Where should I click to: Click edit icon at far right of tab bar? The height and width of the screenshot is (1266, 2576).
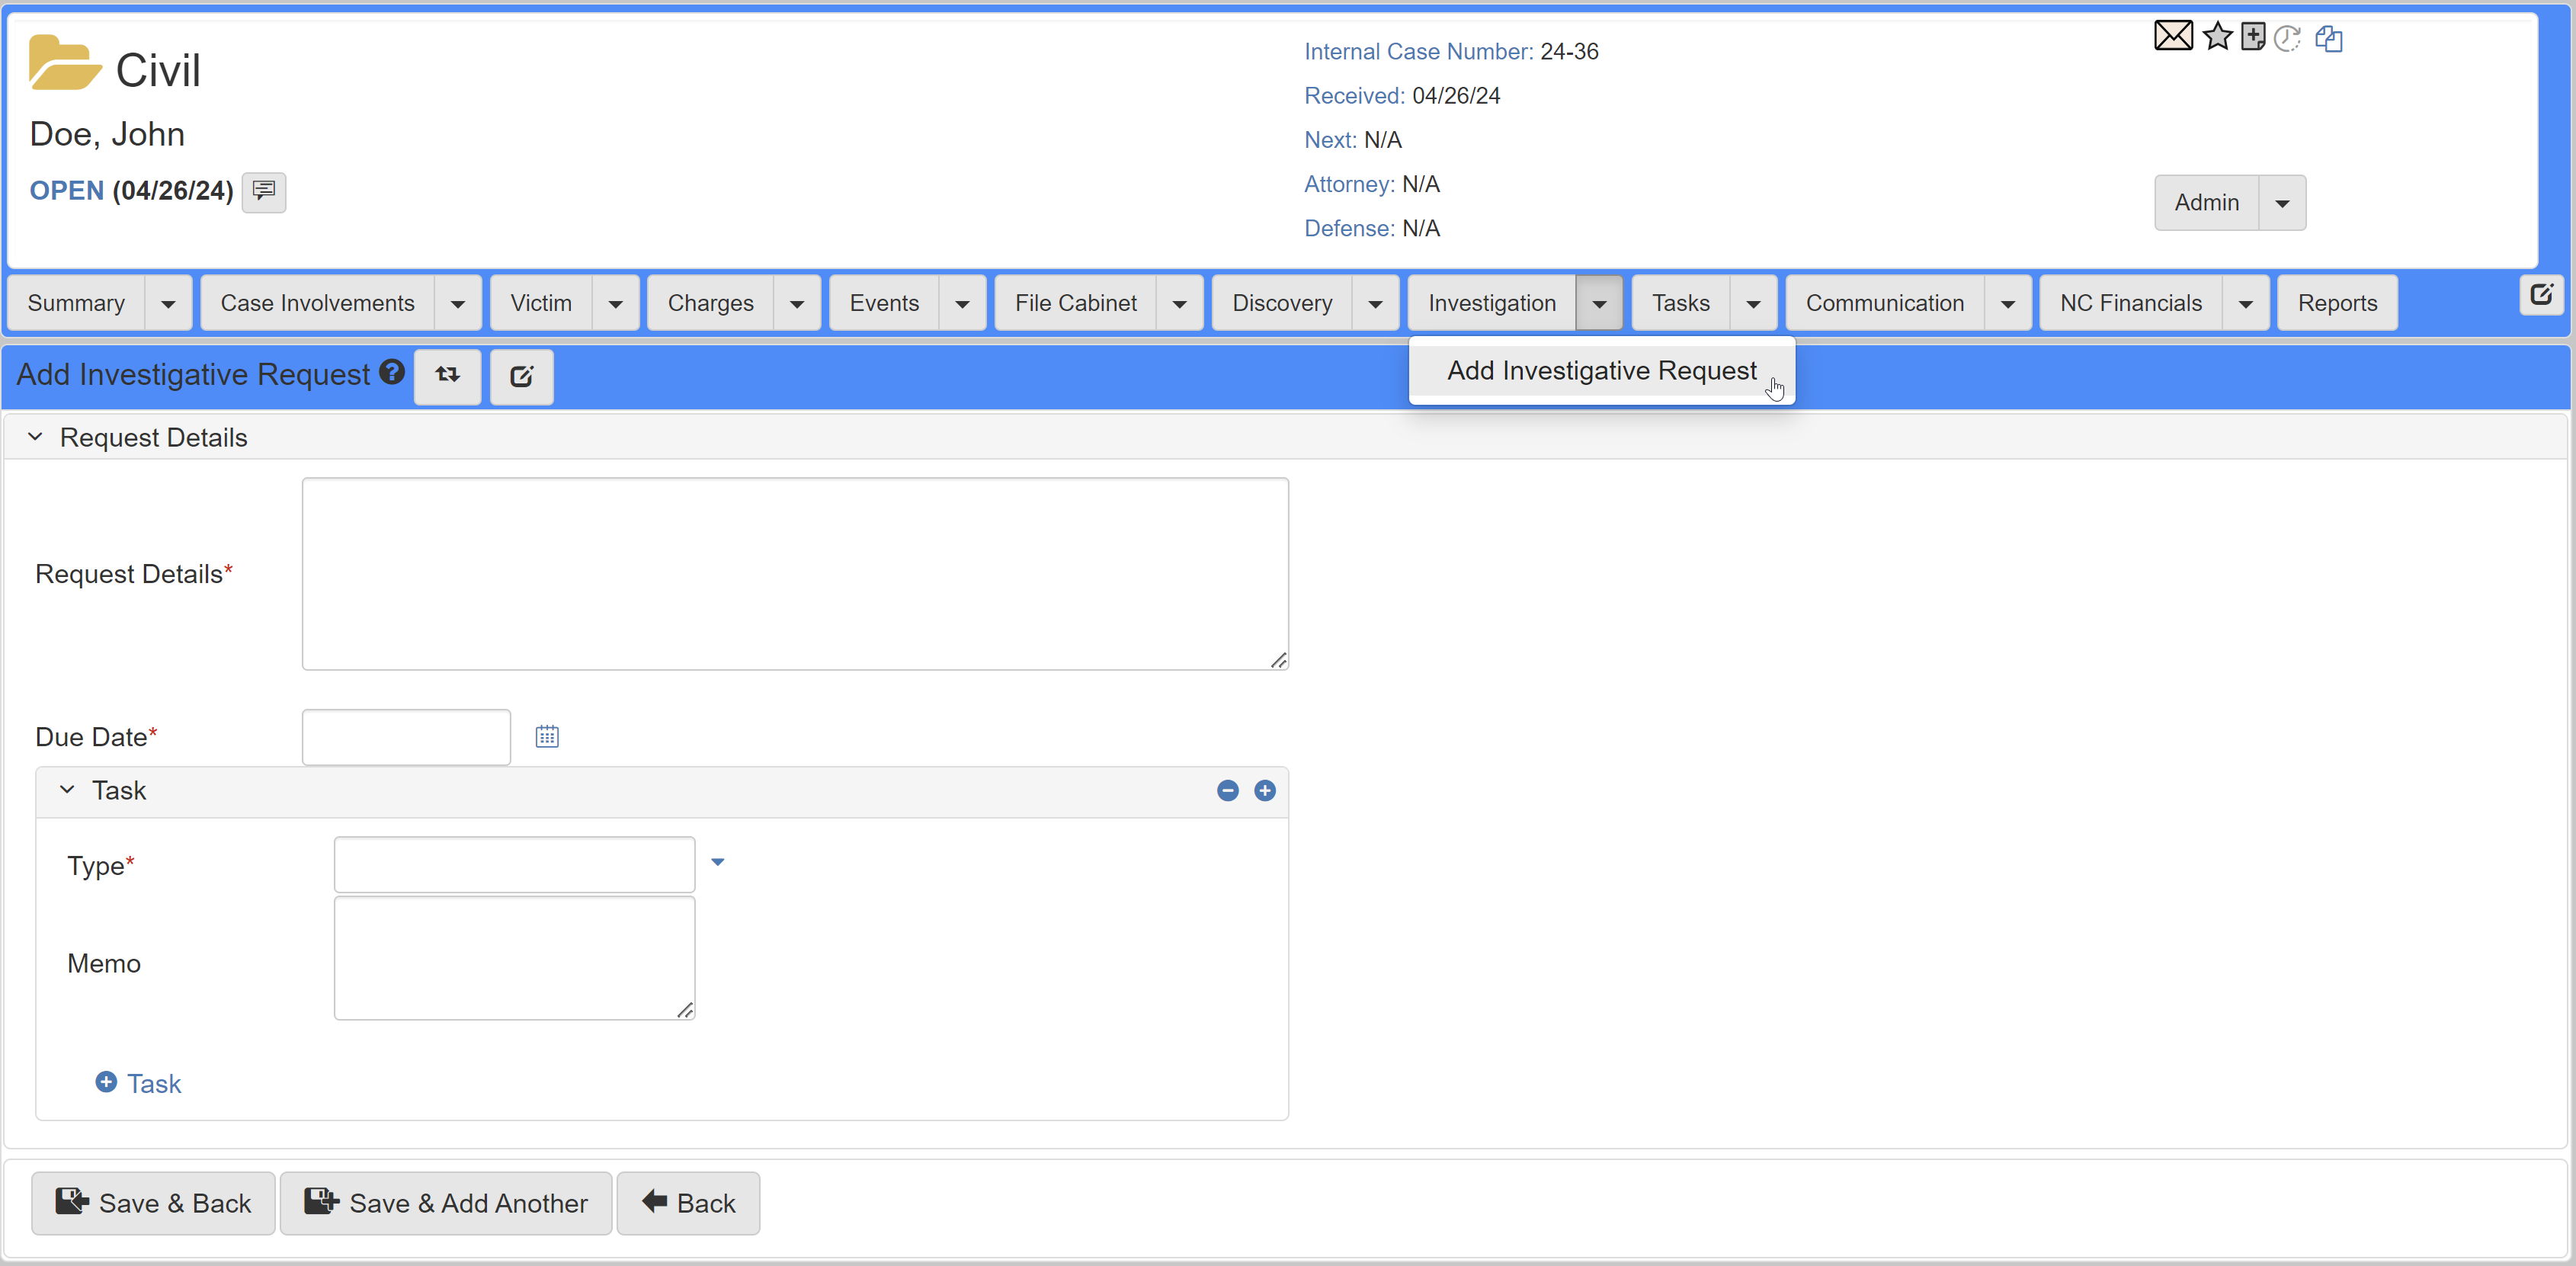click(2540, 295)
